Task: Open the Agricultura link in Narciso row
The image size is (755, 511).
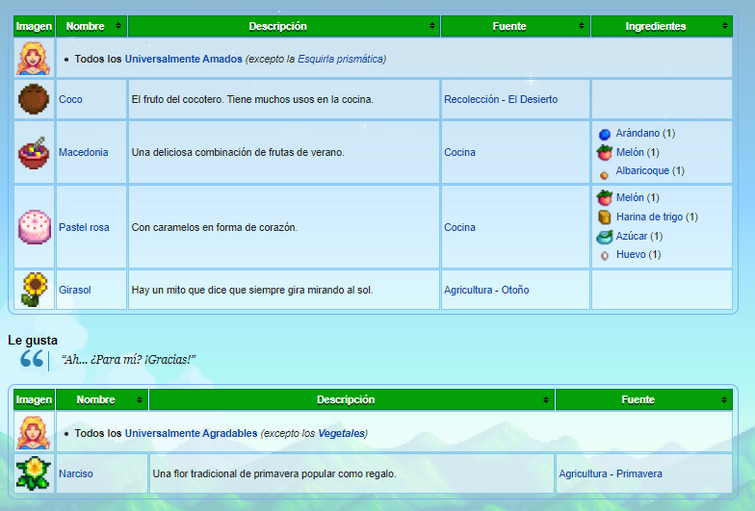Action: pos(583,473)
